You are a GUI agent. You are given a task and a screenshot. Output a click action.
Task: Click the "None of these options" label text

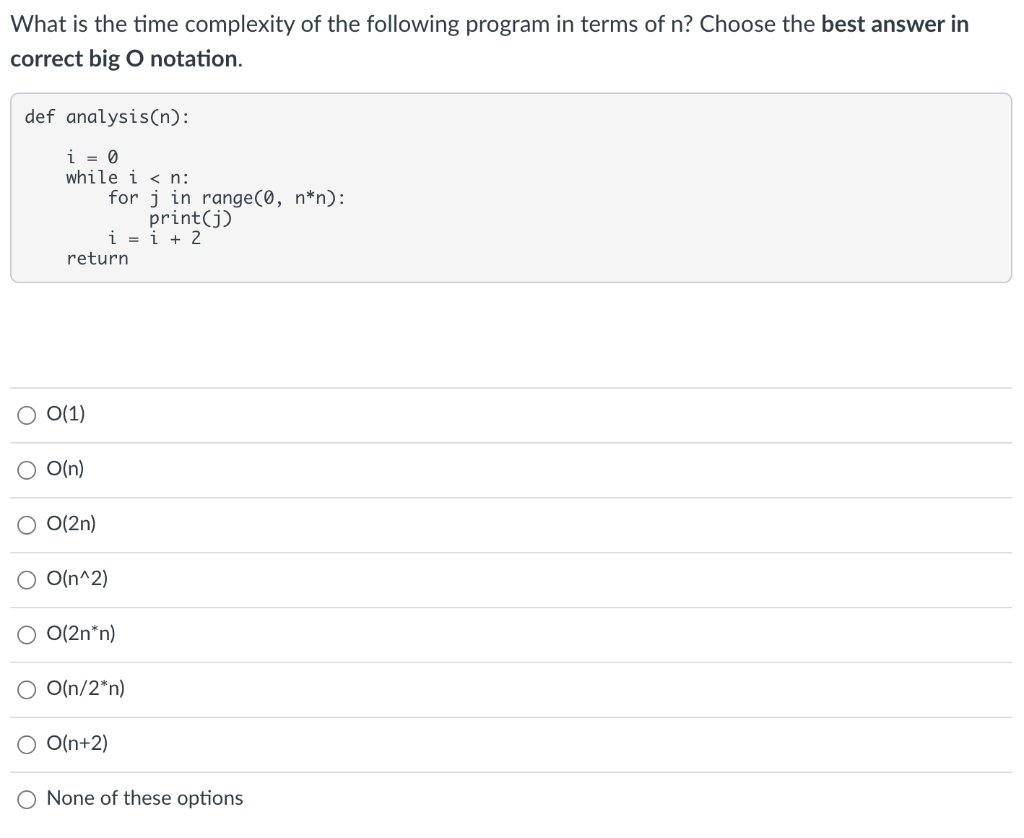coord(144,798)
